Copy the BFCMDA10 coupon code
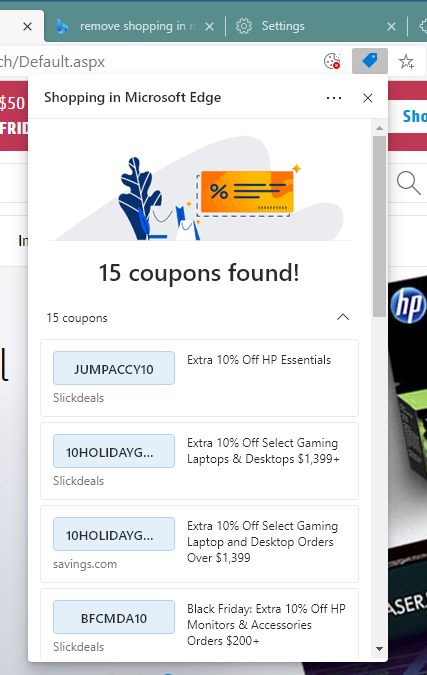Viewport: 427px width, 675px height. 114,617
